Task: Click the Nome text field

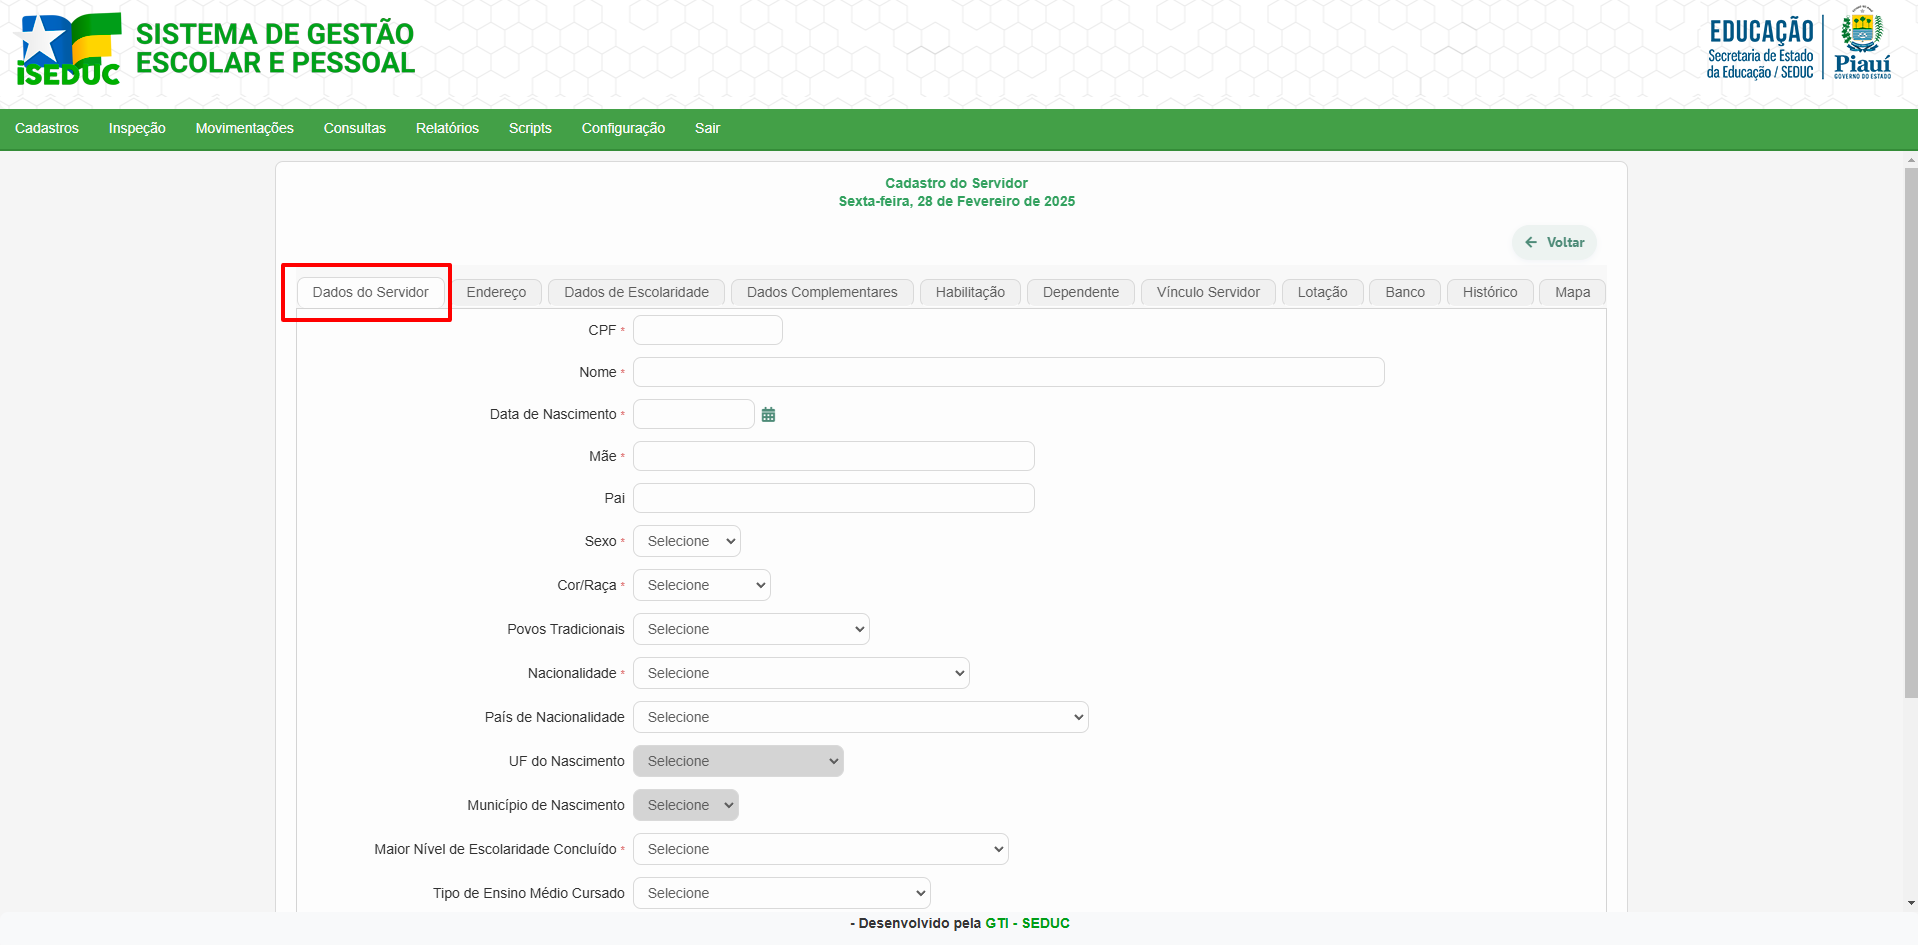Action: 1008,372
